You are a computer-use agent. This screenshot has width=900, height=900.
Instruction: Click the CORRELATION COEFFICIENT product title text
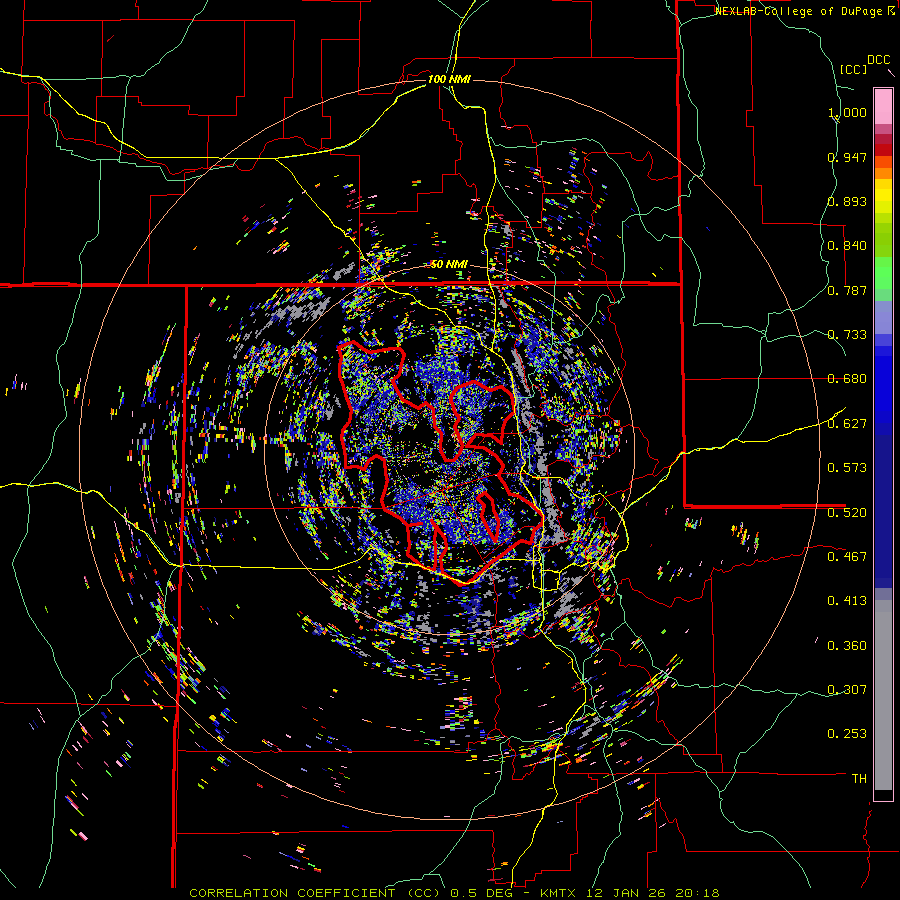coord(315,893)
